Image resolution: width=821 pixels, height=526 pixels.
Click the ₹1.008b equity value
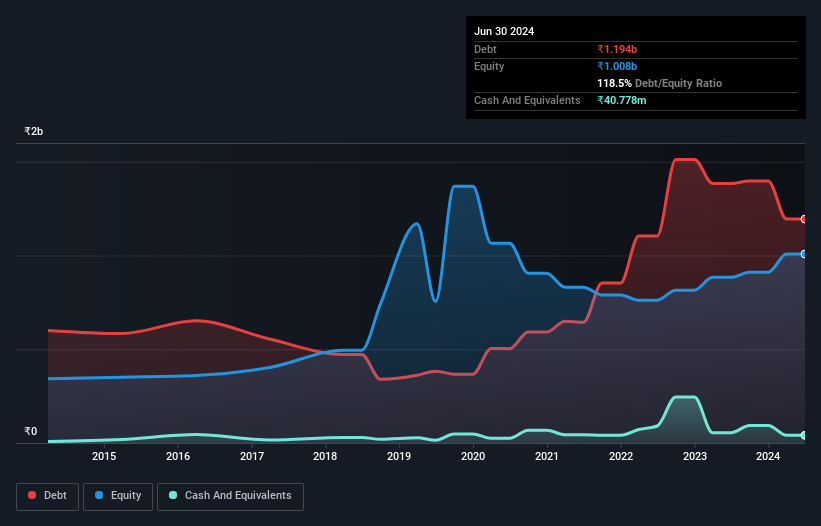coord(617,66)
